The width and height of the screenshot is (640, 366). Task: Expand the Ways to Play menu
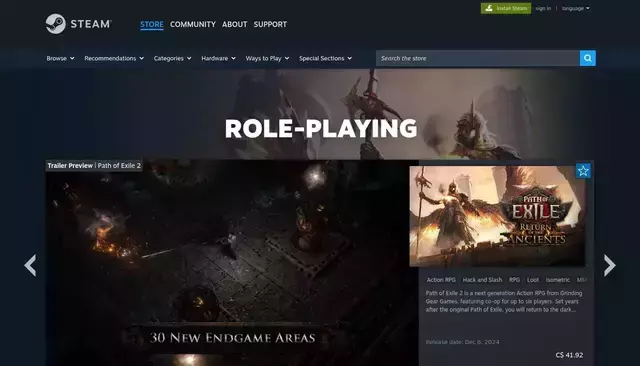[x=267, y=58]
